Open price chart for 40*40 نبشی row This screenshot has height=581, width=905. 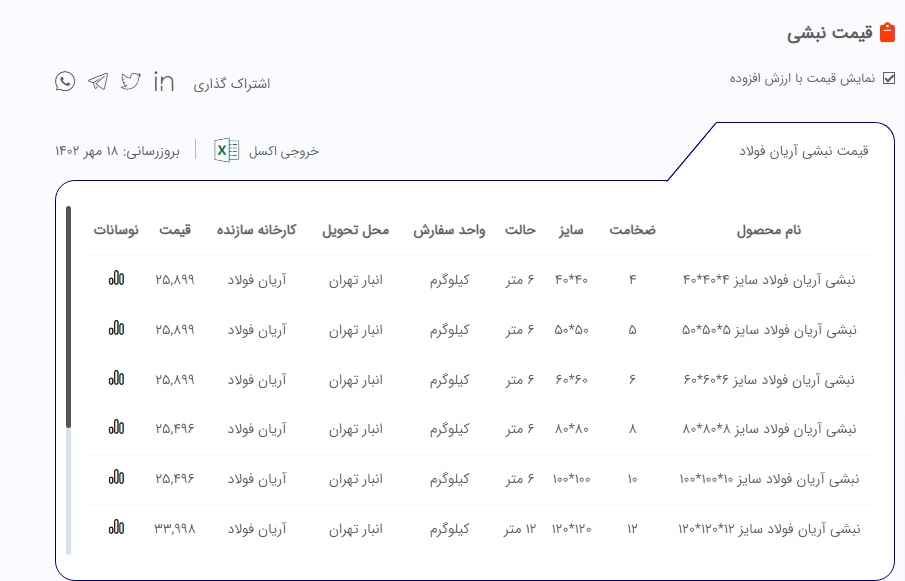point(117,279)
